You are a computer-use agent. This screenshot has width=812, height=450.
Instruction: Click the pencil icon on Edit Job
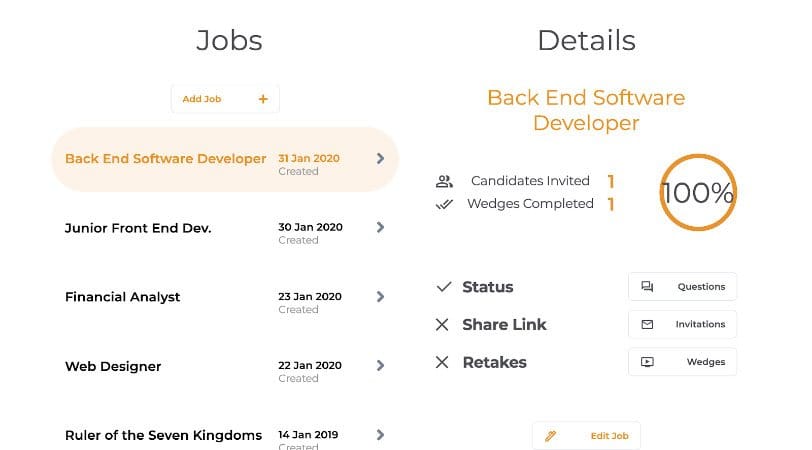tap(550, 436)
